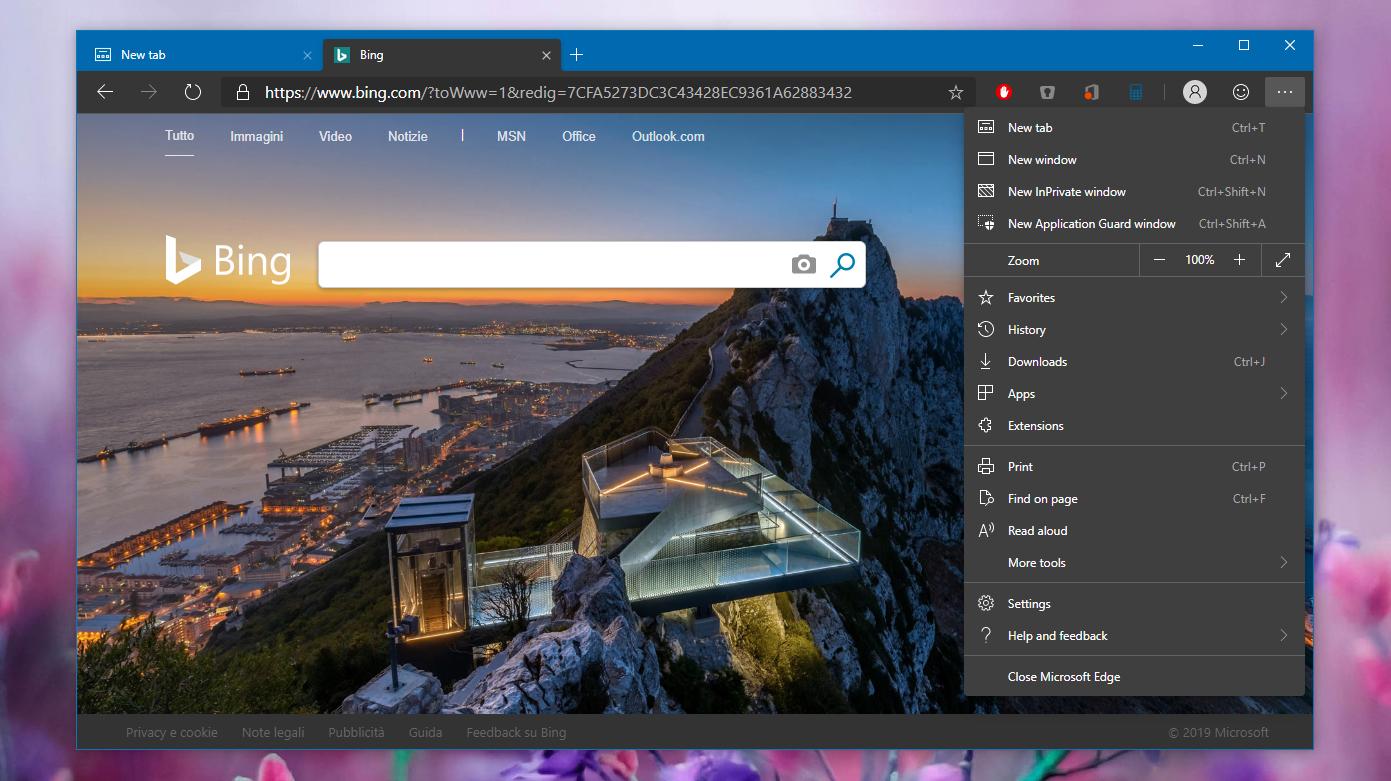Screen dimensions: 1391x781
Task: Open a new tab with plus button
Action: pyautogui.click(x=576, y=55)
